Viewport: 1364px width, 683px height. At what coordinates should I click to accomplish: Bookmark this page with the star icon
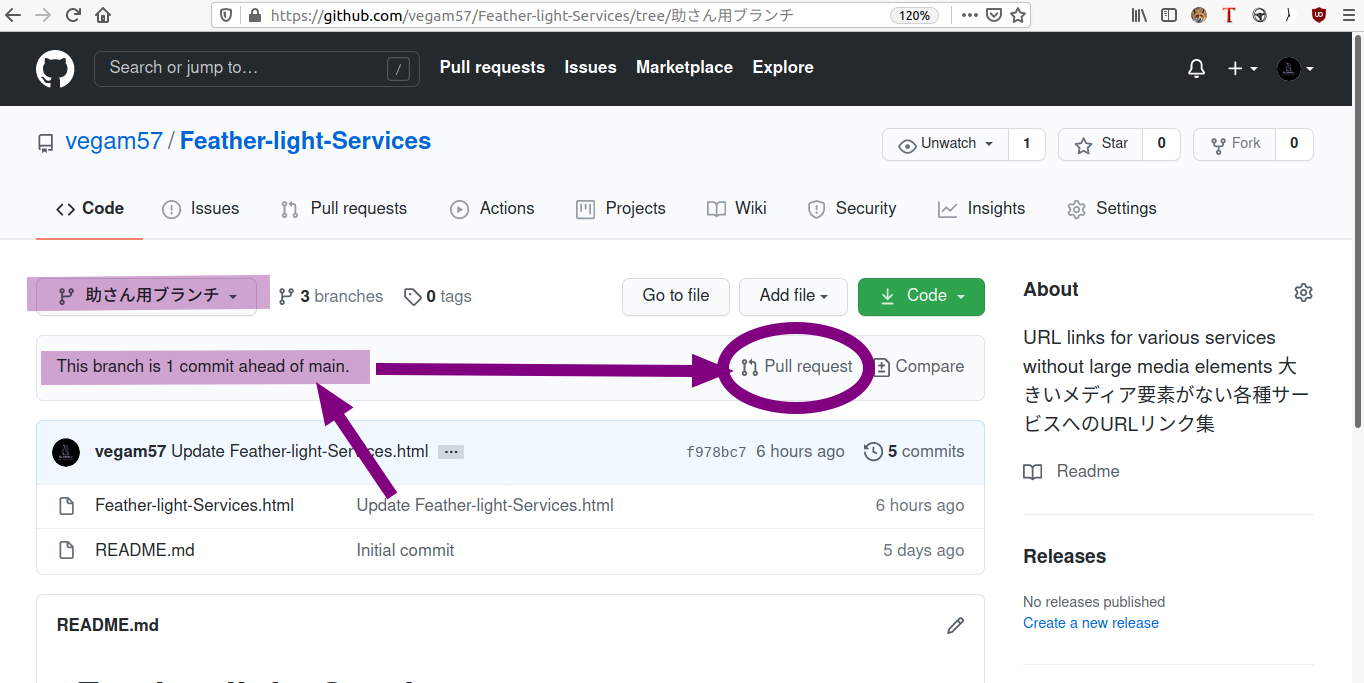point(1018,15)
